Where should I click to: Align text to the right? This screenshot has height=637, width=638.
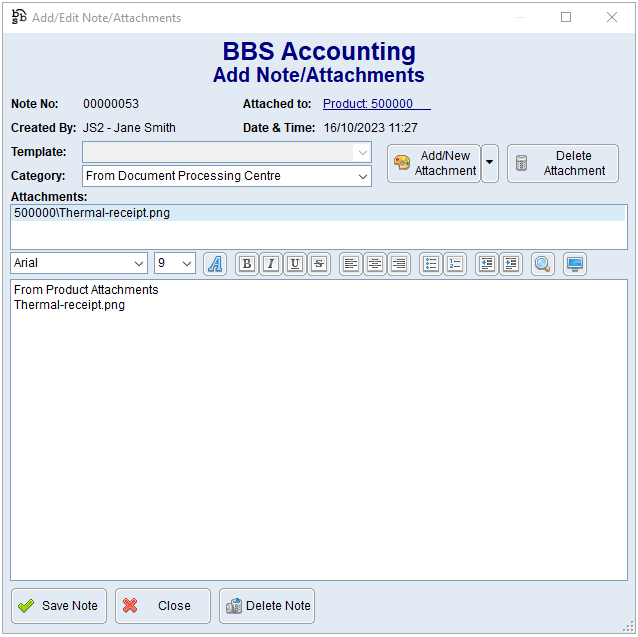(x=399, y=264)
